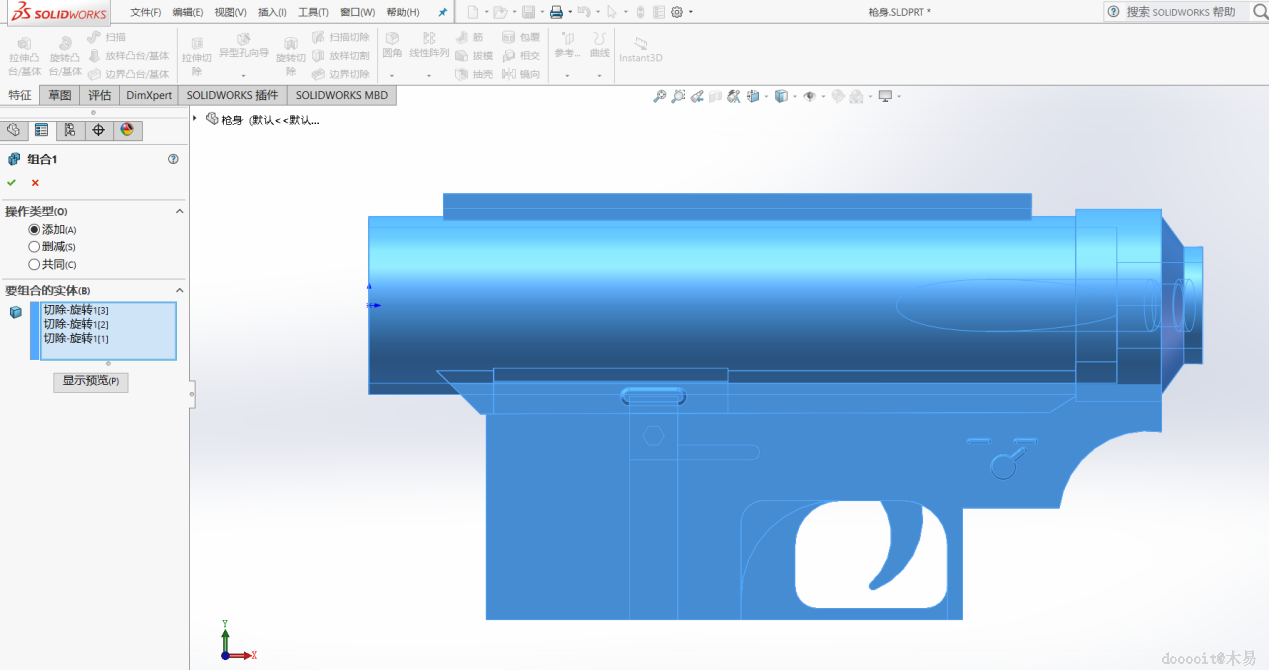Expand the 枪身 flyout feature tree
This screenshot has width=1269, height=670.
coord(195,119)
